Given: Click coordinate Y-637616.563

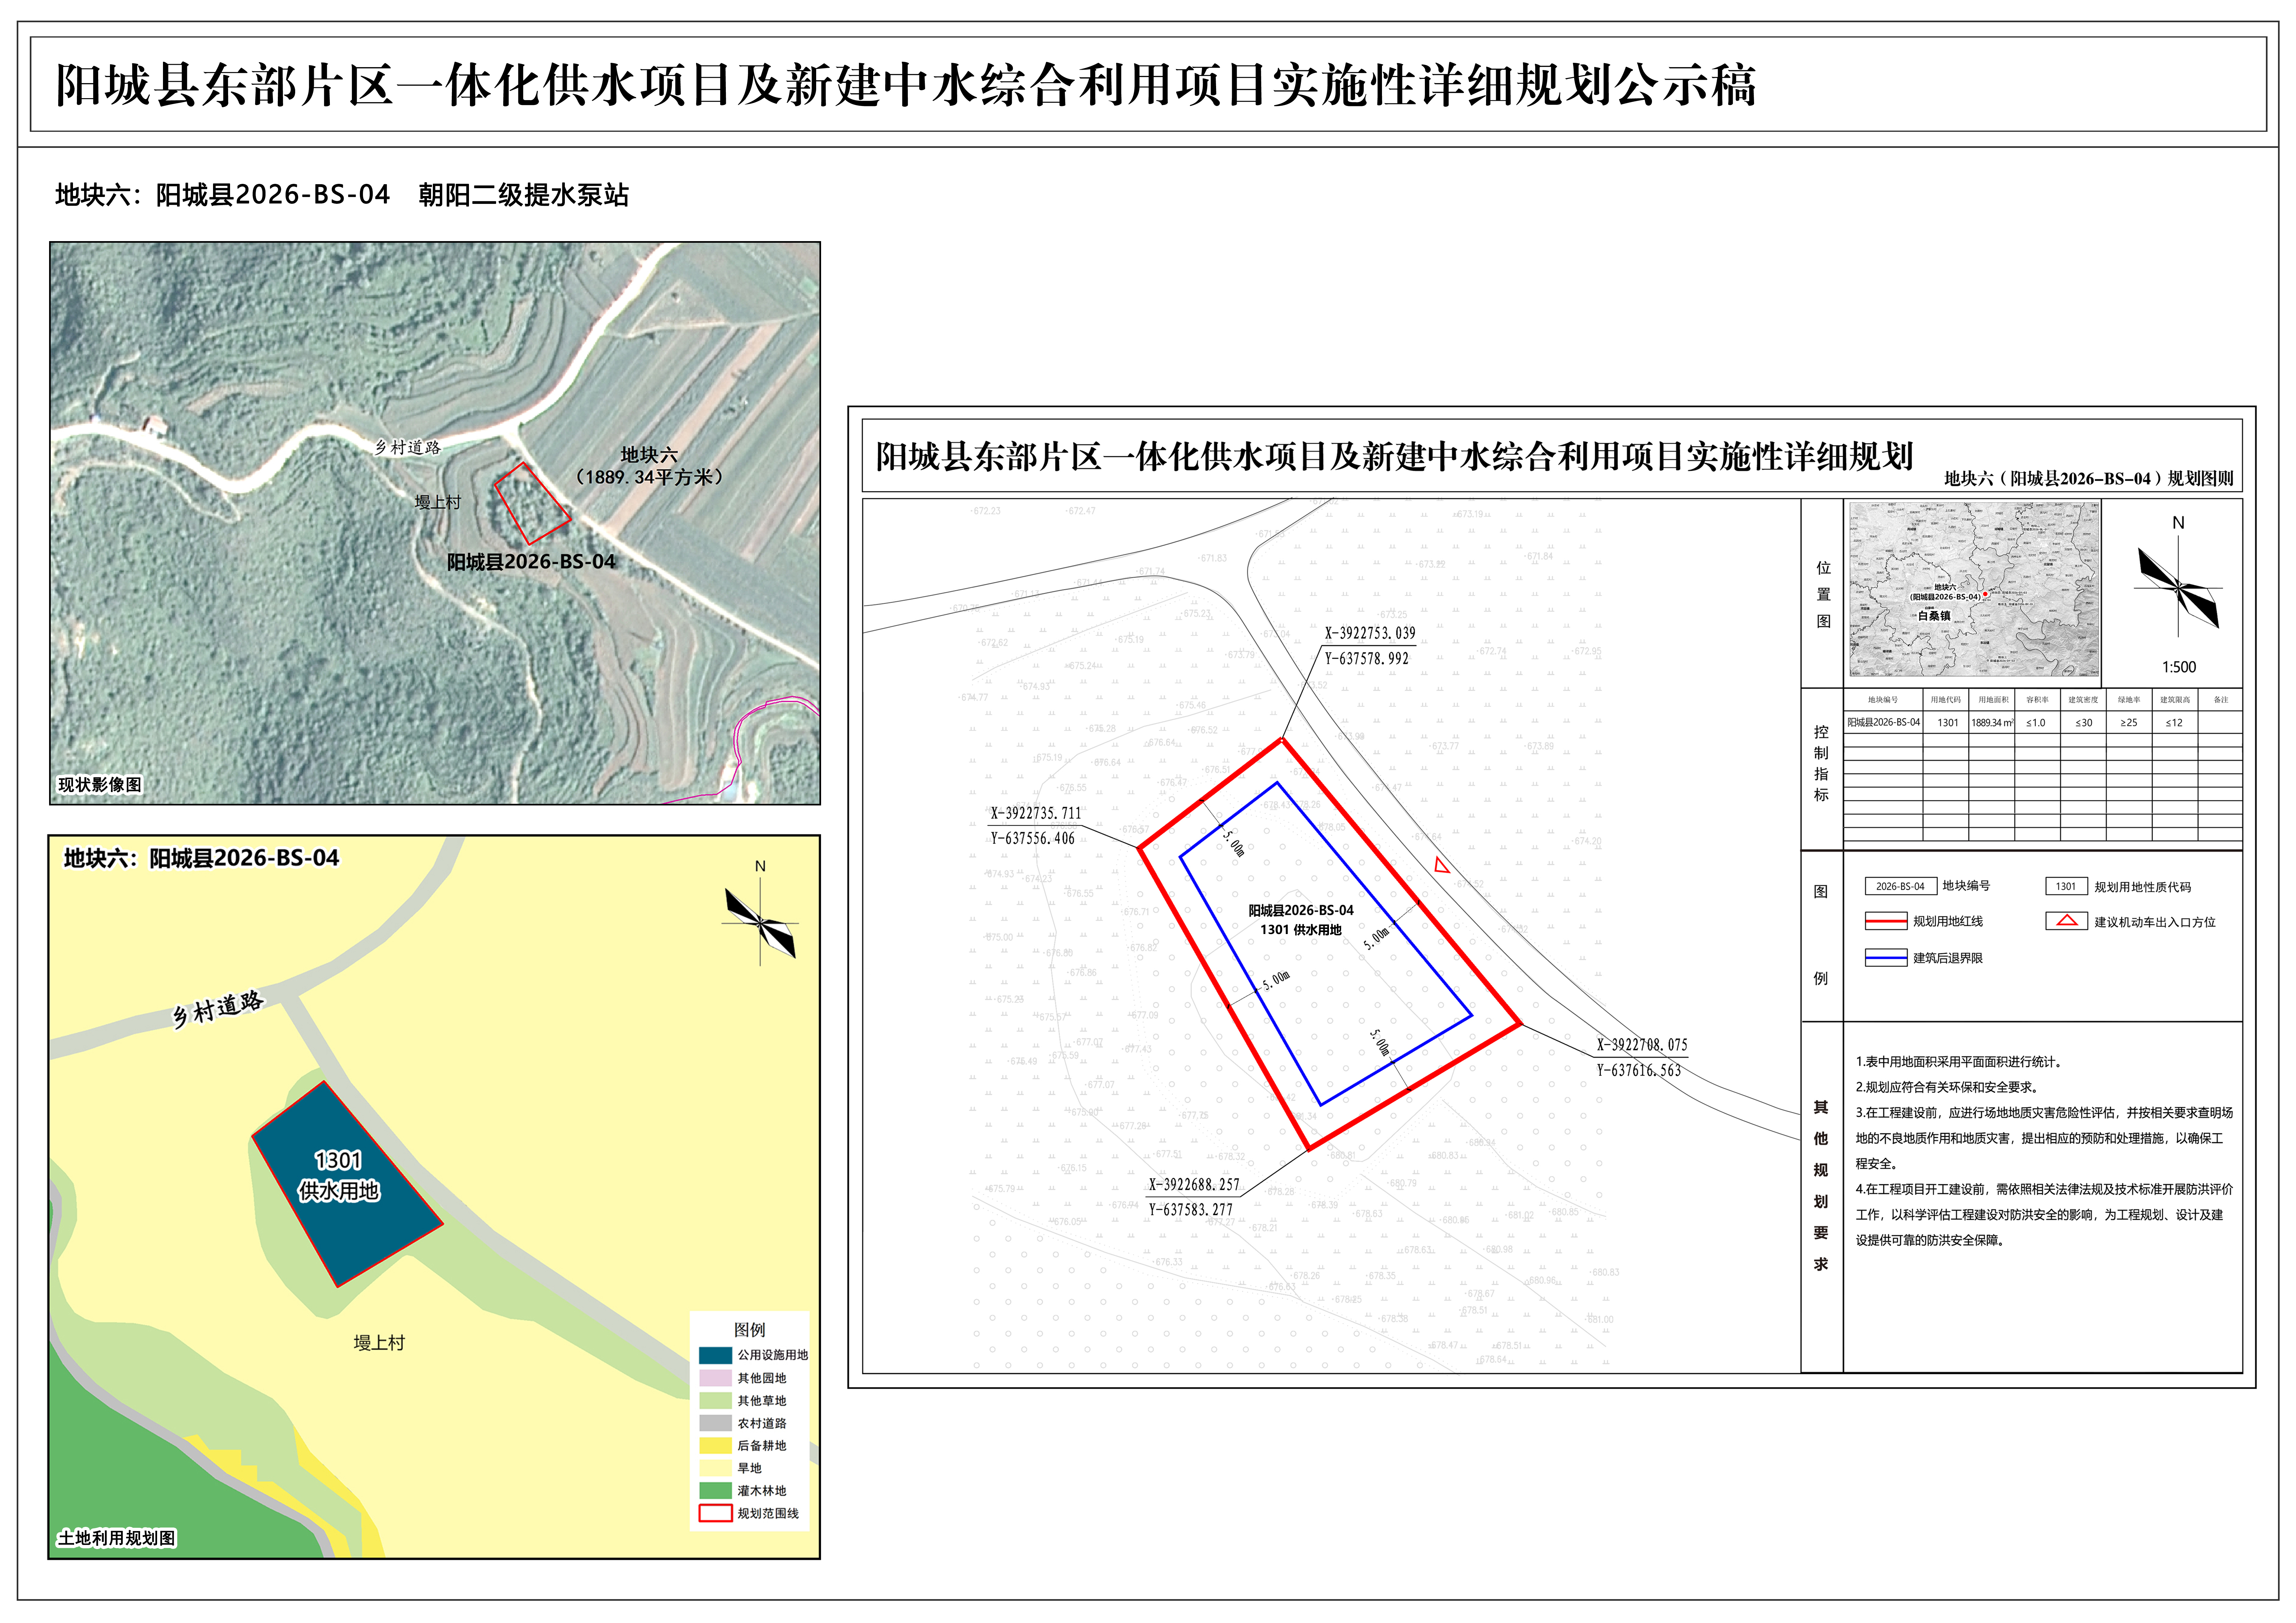Looking at the screenshot, I should pos(1639,1070).
